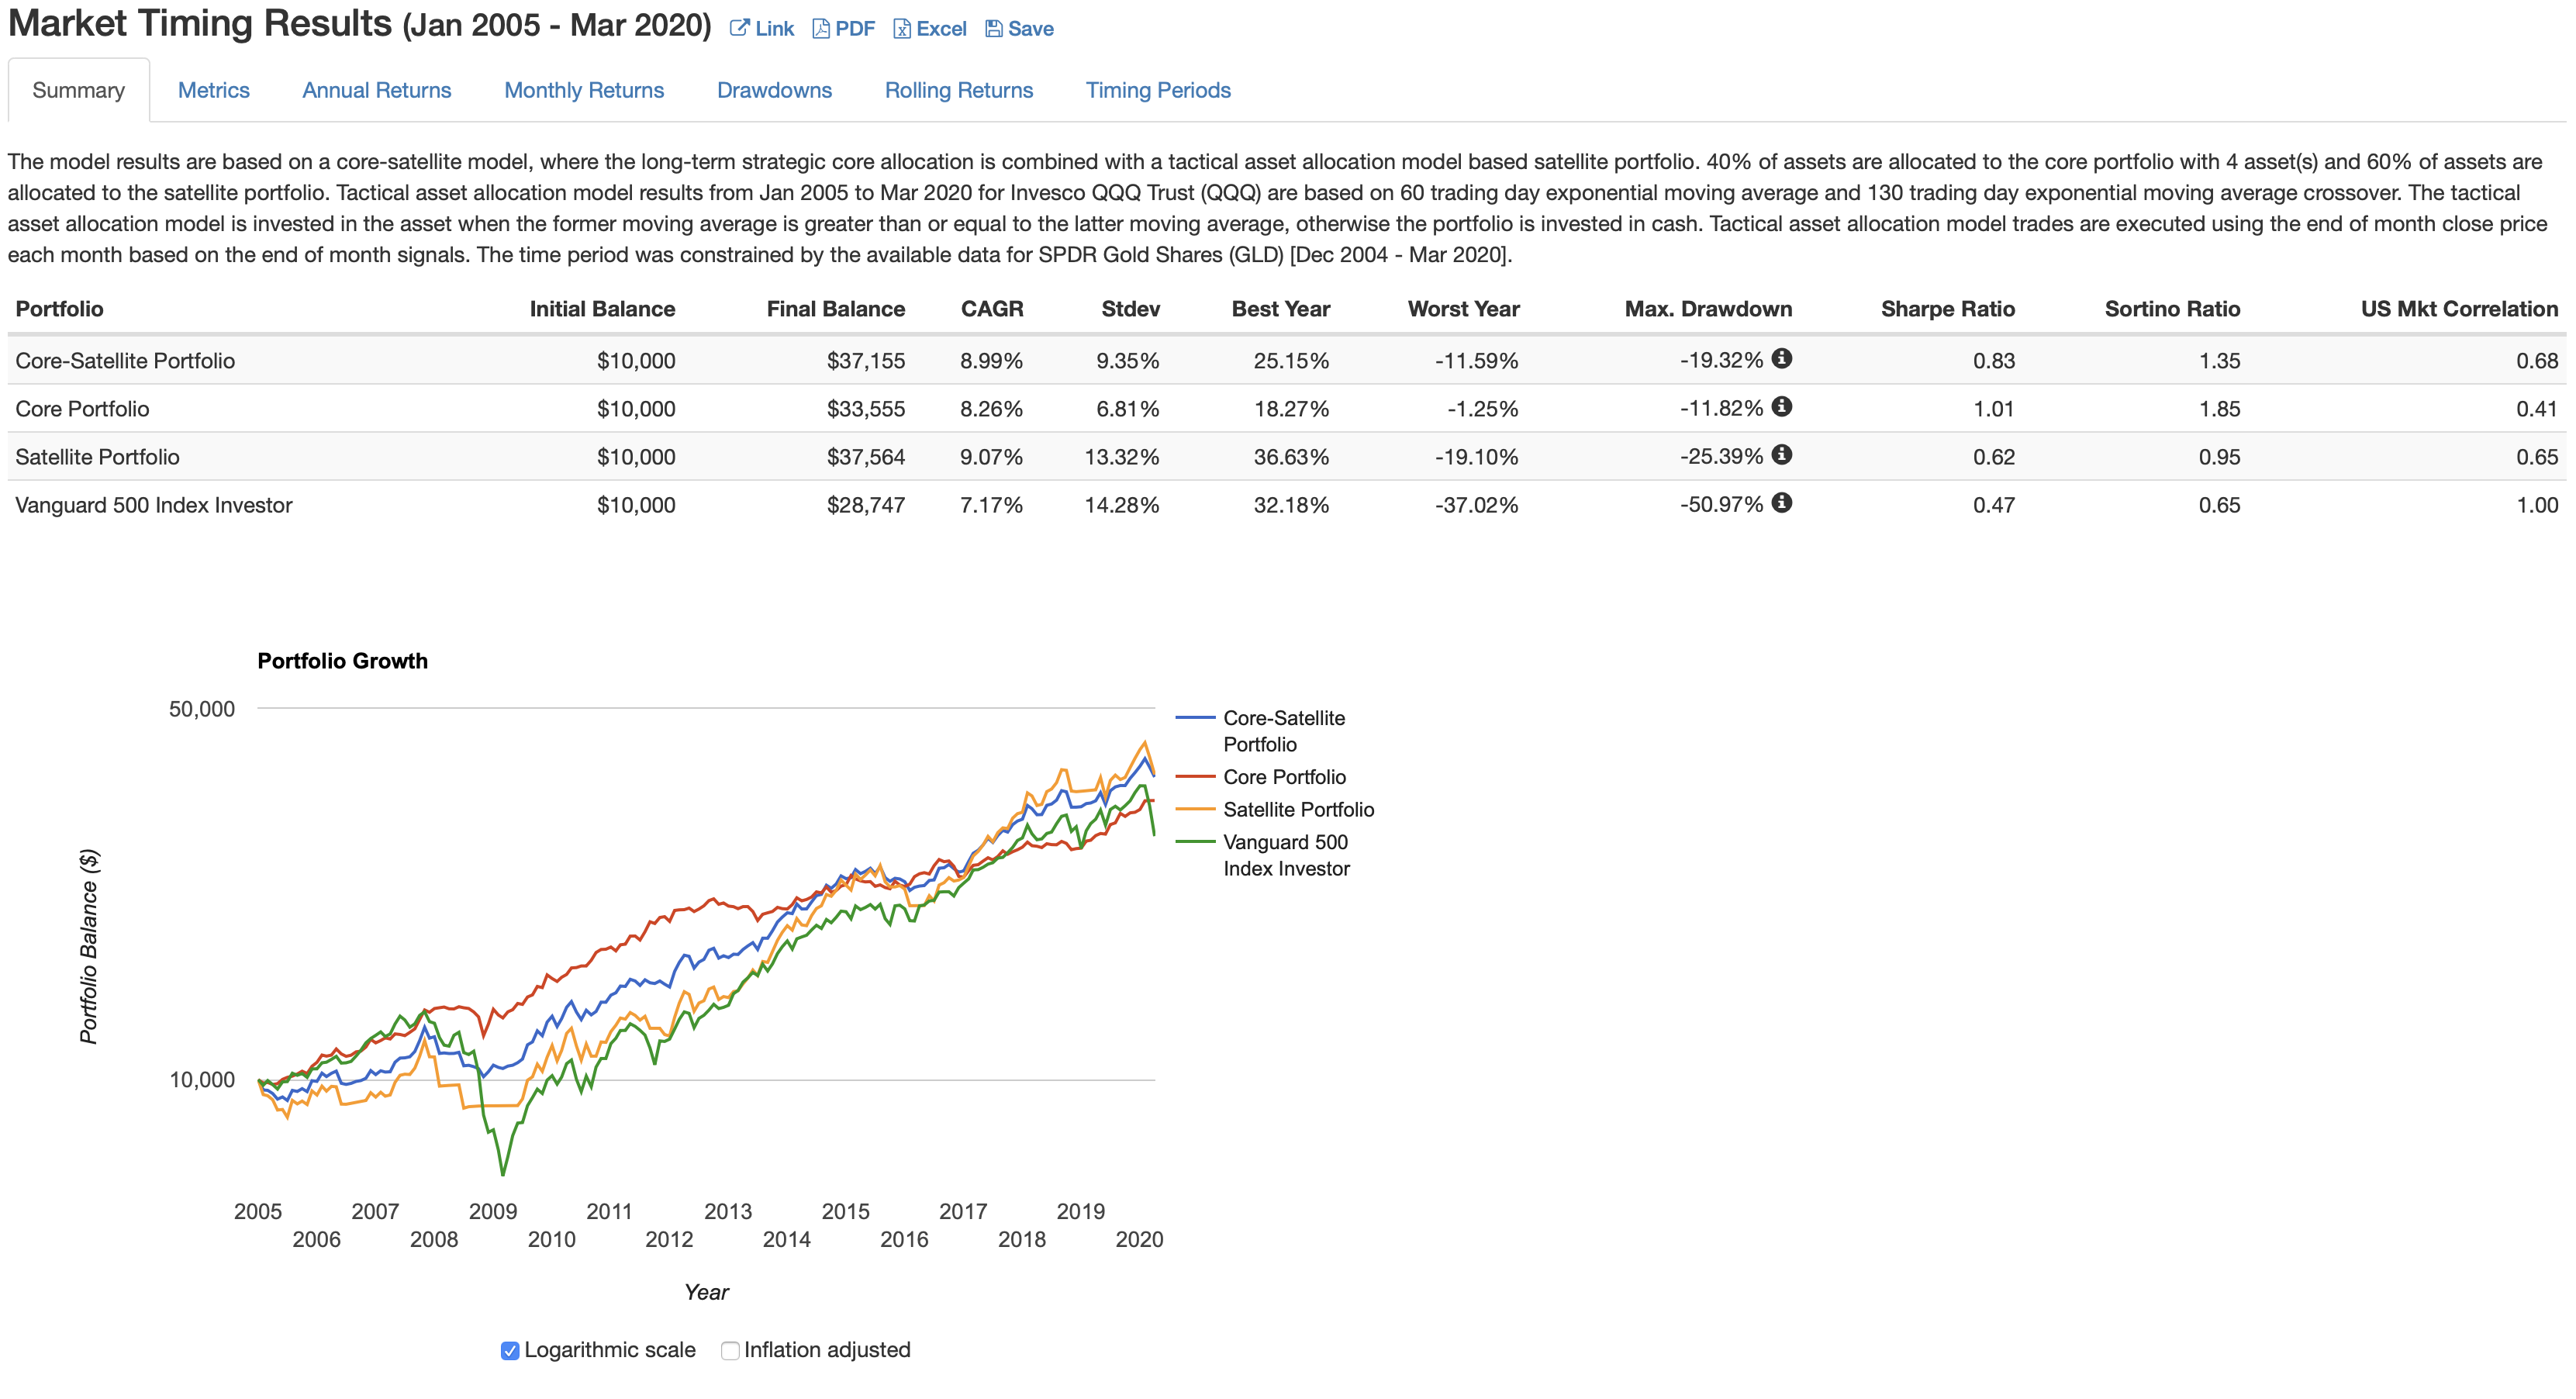
Task: Hide Core Portfolio series via chart legend
Action: click(1285, 776)
